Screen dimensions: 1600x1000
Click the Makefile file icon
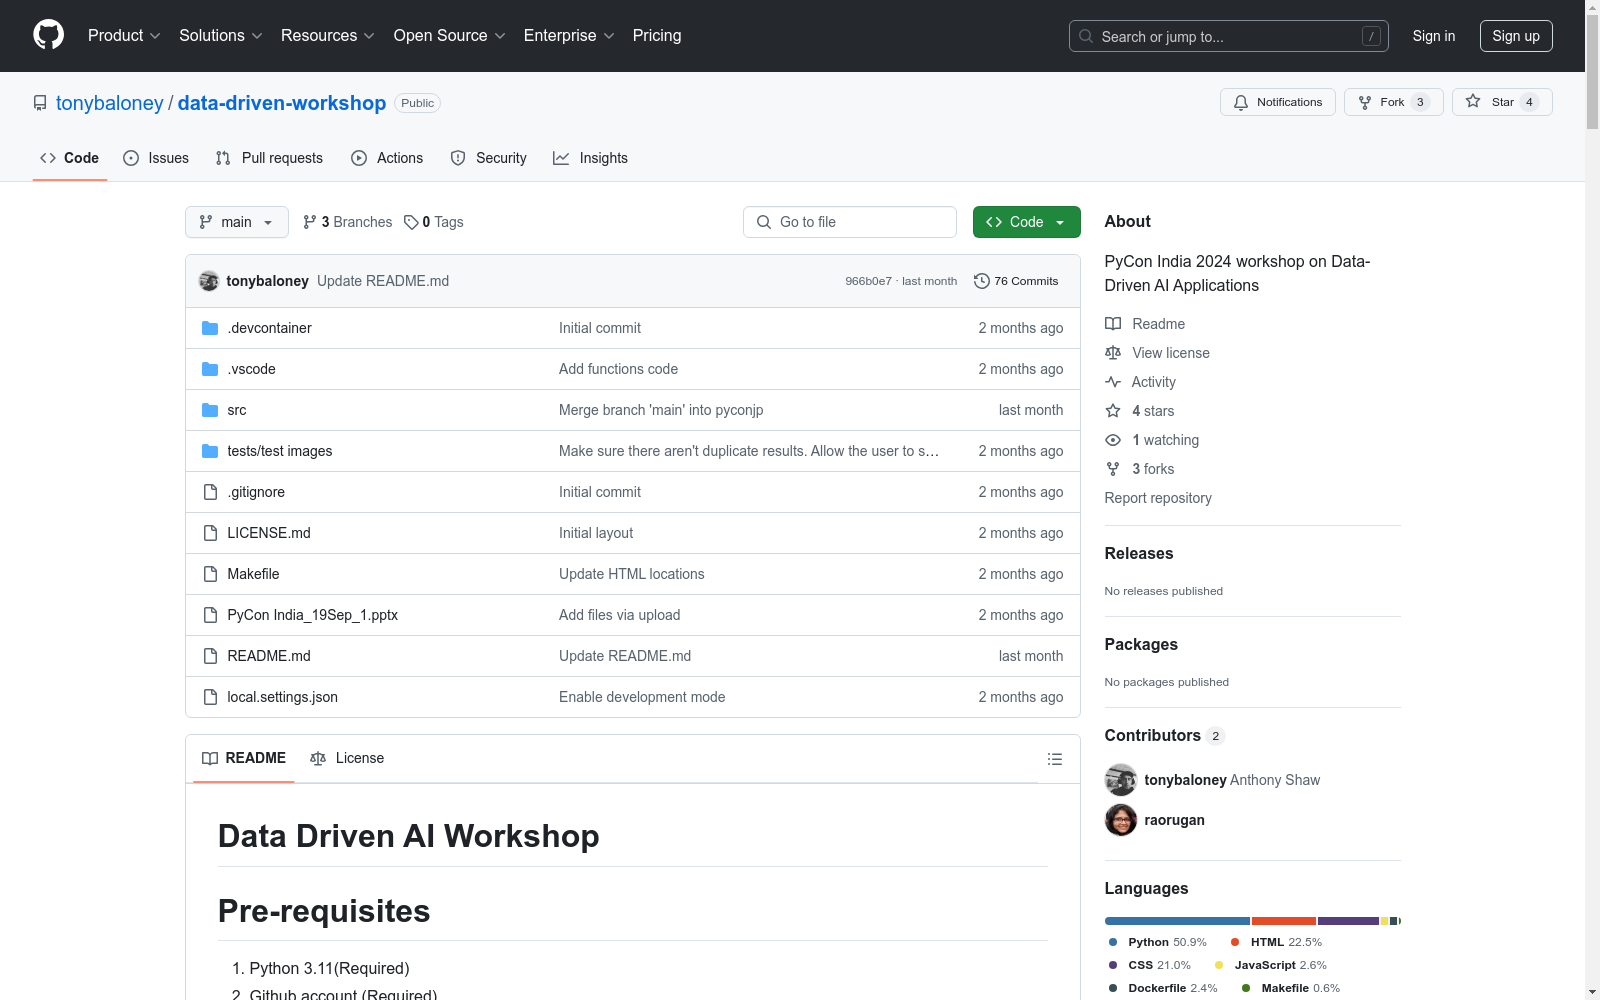(x=210, y=574)
